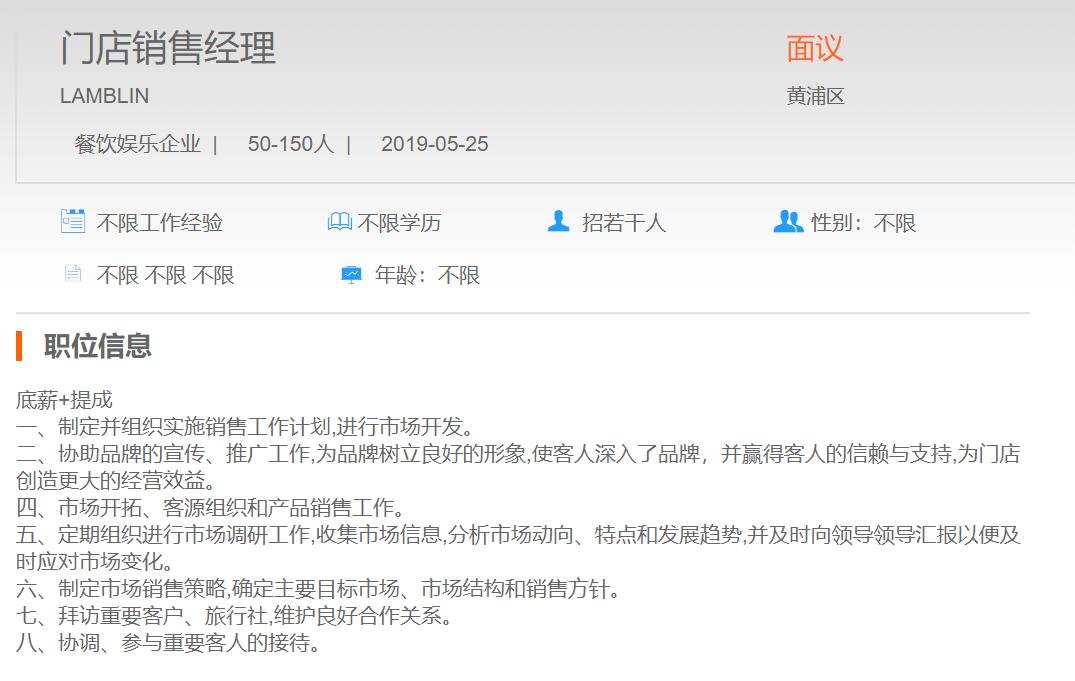Click the document icon beside 不限 不限 不限

72,274
